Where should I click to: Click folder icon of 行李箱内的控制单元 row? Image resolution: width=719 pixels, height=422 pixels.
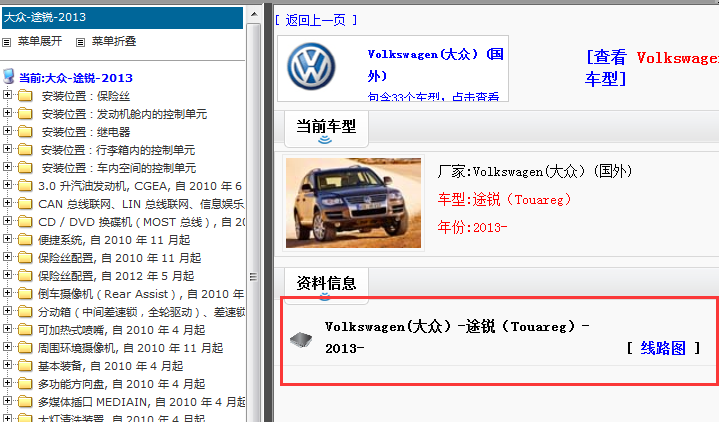[25, 150]
